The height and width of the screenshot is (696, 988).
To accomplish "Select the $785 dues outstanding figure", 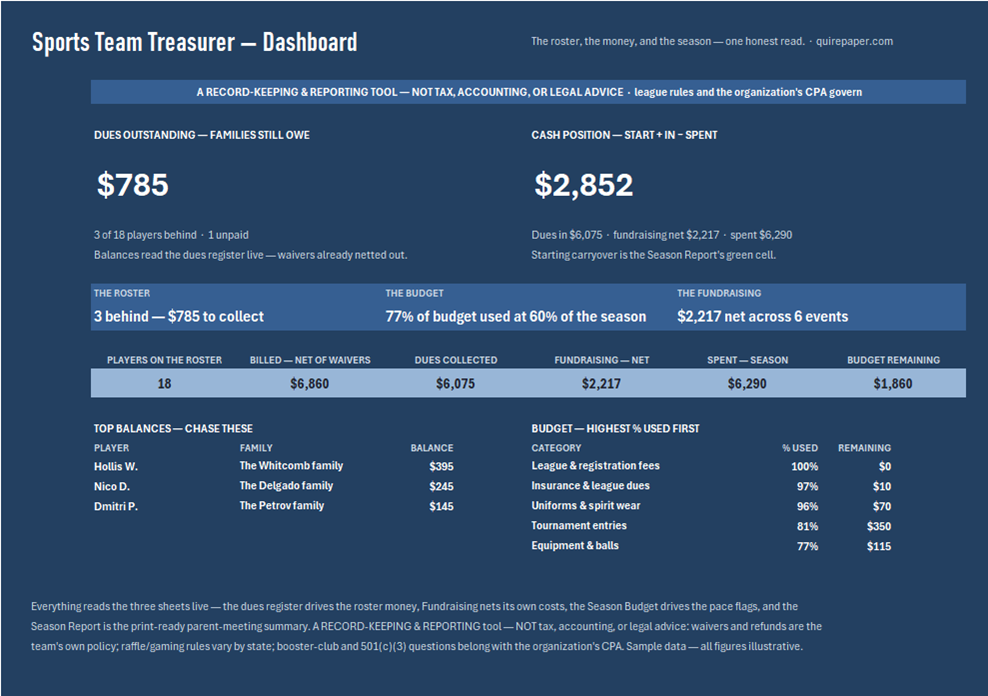I will pos(132,185).
